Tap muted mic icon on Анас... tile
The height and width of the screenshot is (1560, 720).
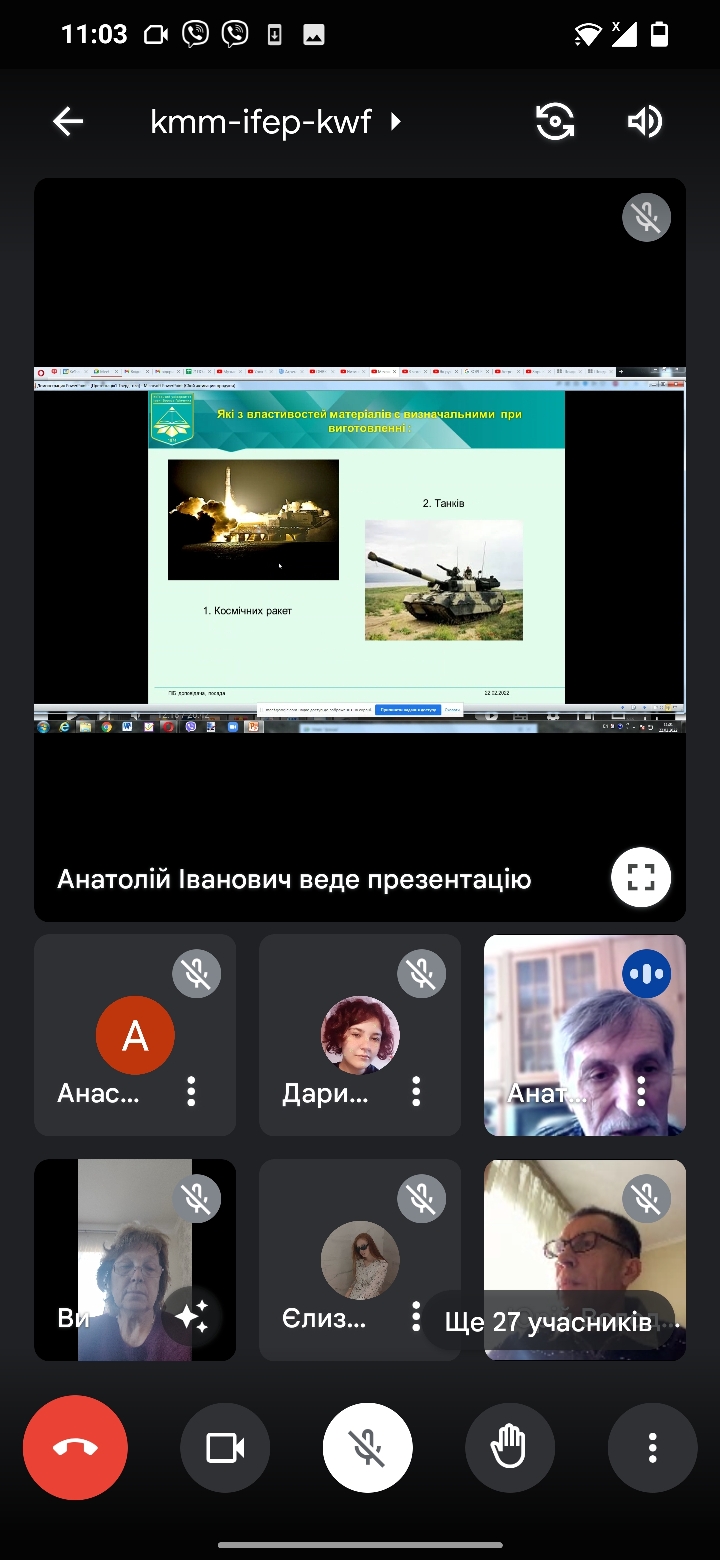(x=197, y=974)
